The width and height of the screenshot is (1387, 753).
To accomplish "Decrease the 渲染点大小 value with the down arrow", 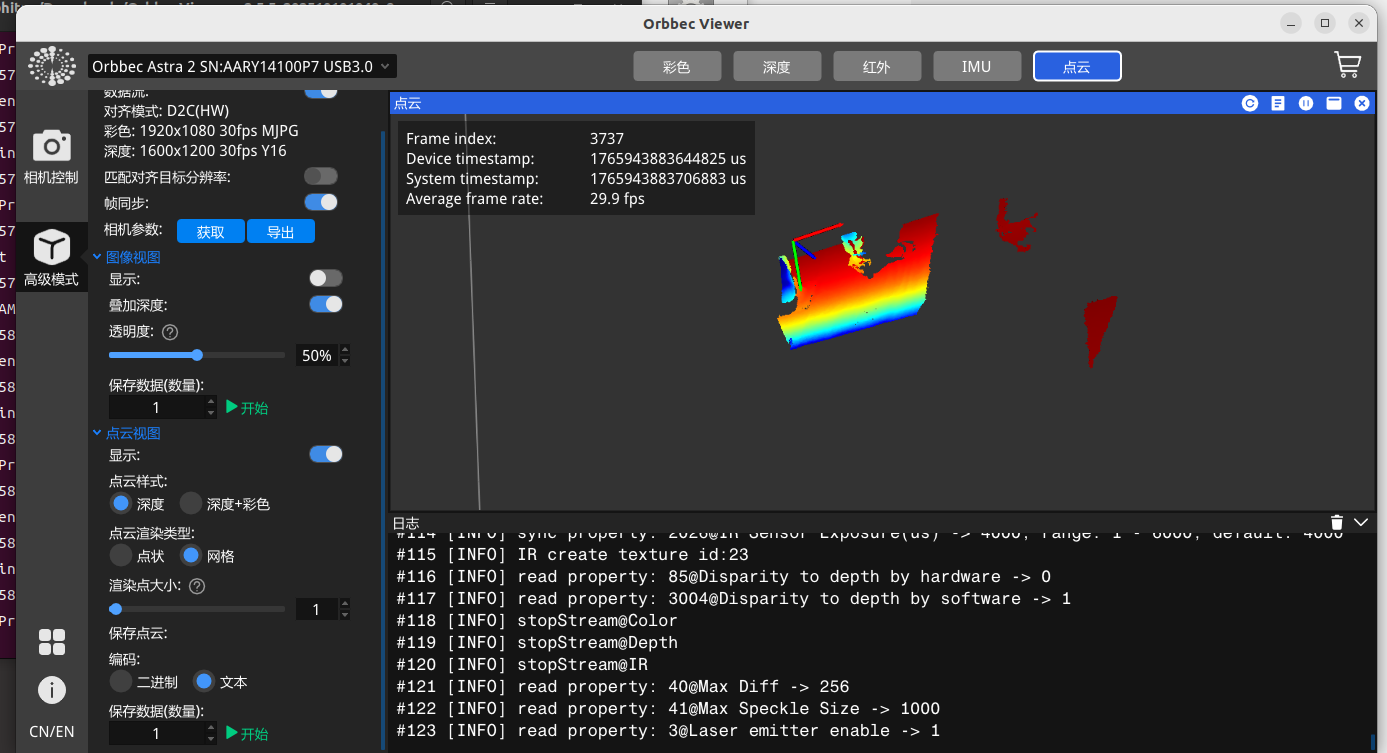I will coord(345,614).
